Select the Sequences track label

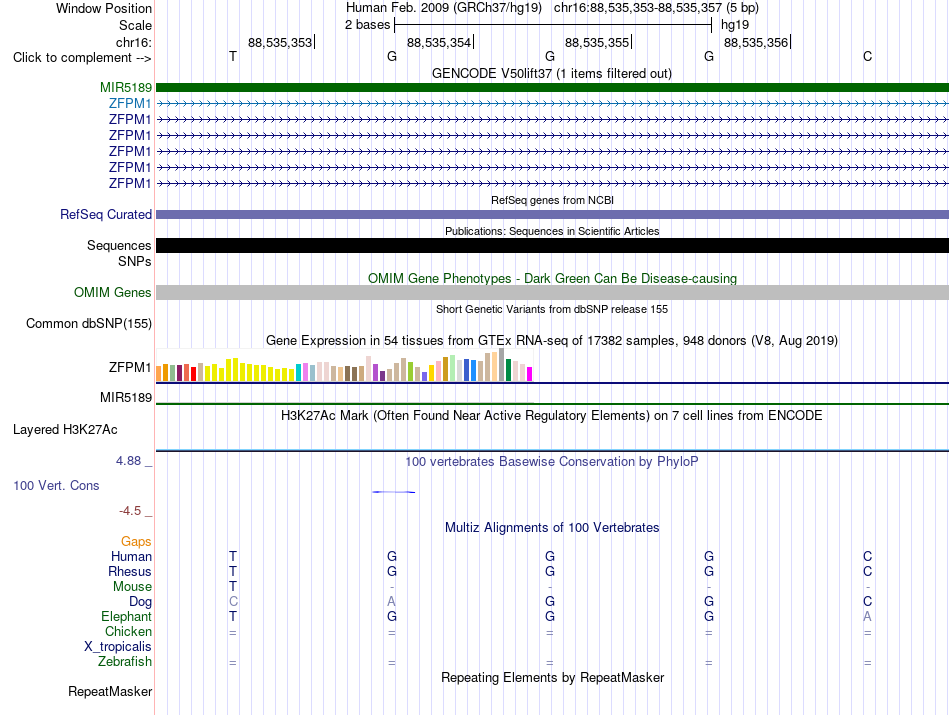pyautogui.click(x=119, y=245)
